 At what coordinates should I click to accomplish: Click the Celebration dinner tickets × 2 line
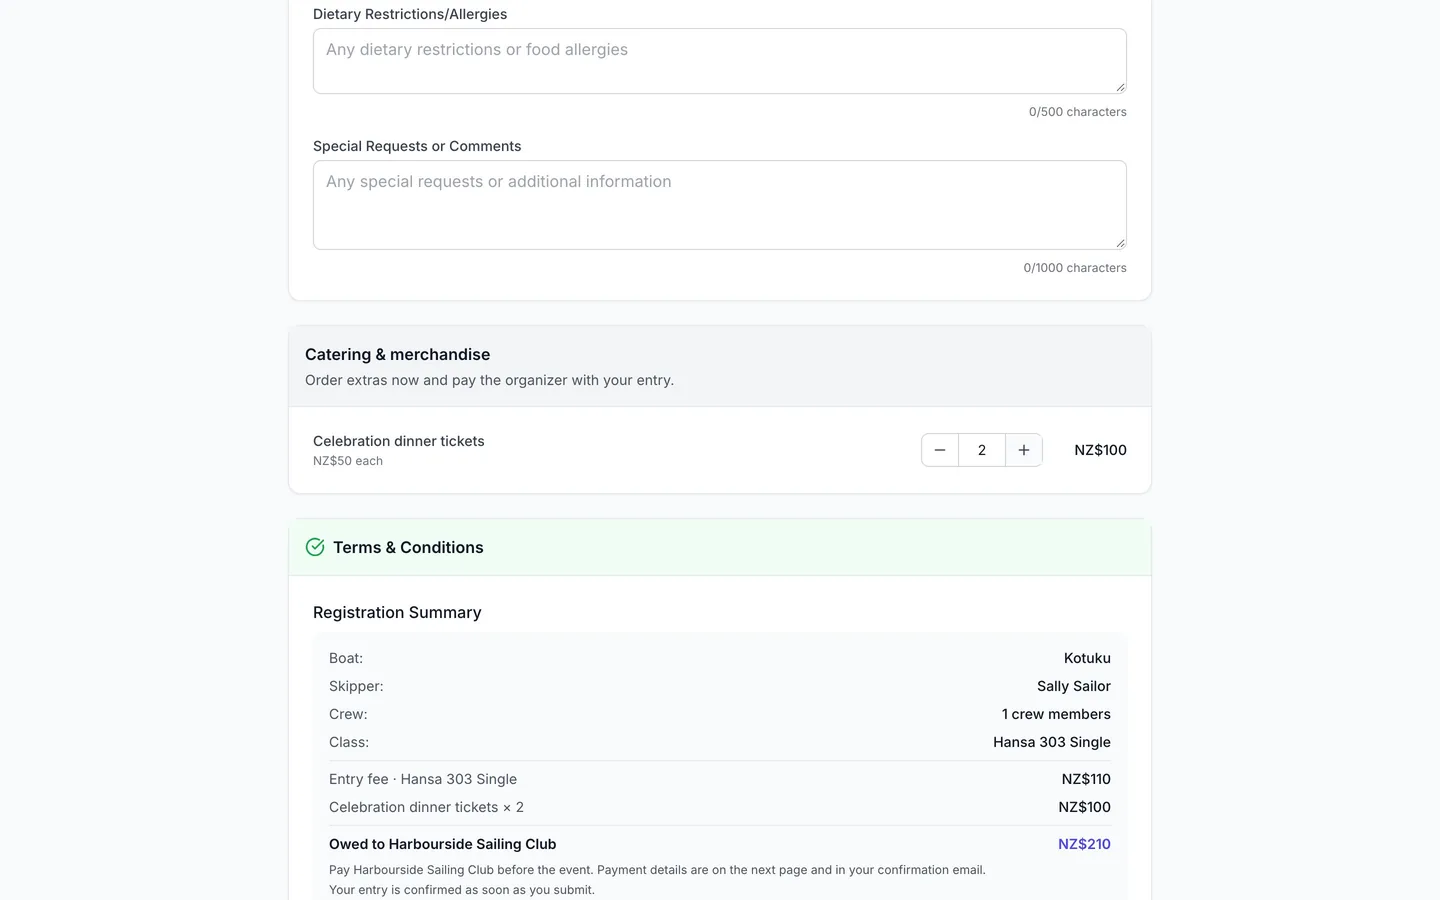pyautogui.click(x=426, y=807)
